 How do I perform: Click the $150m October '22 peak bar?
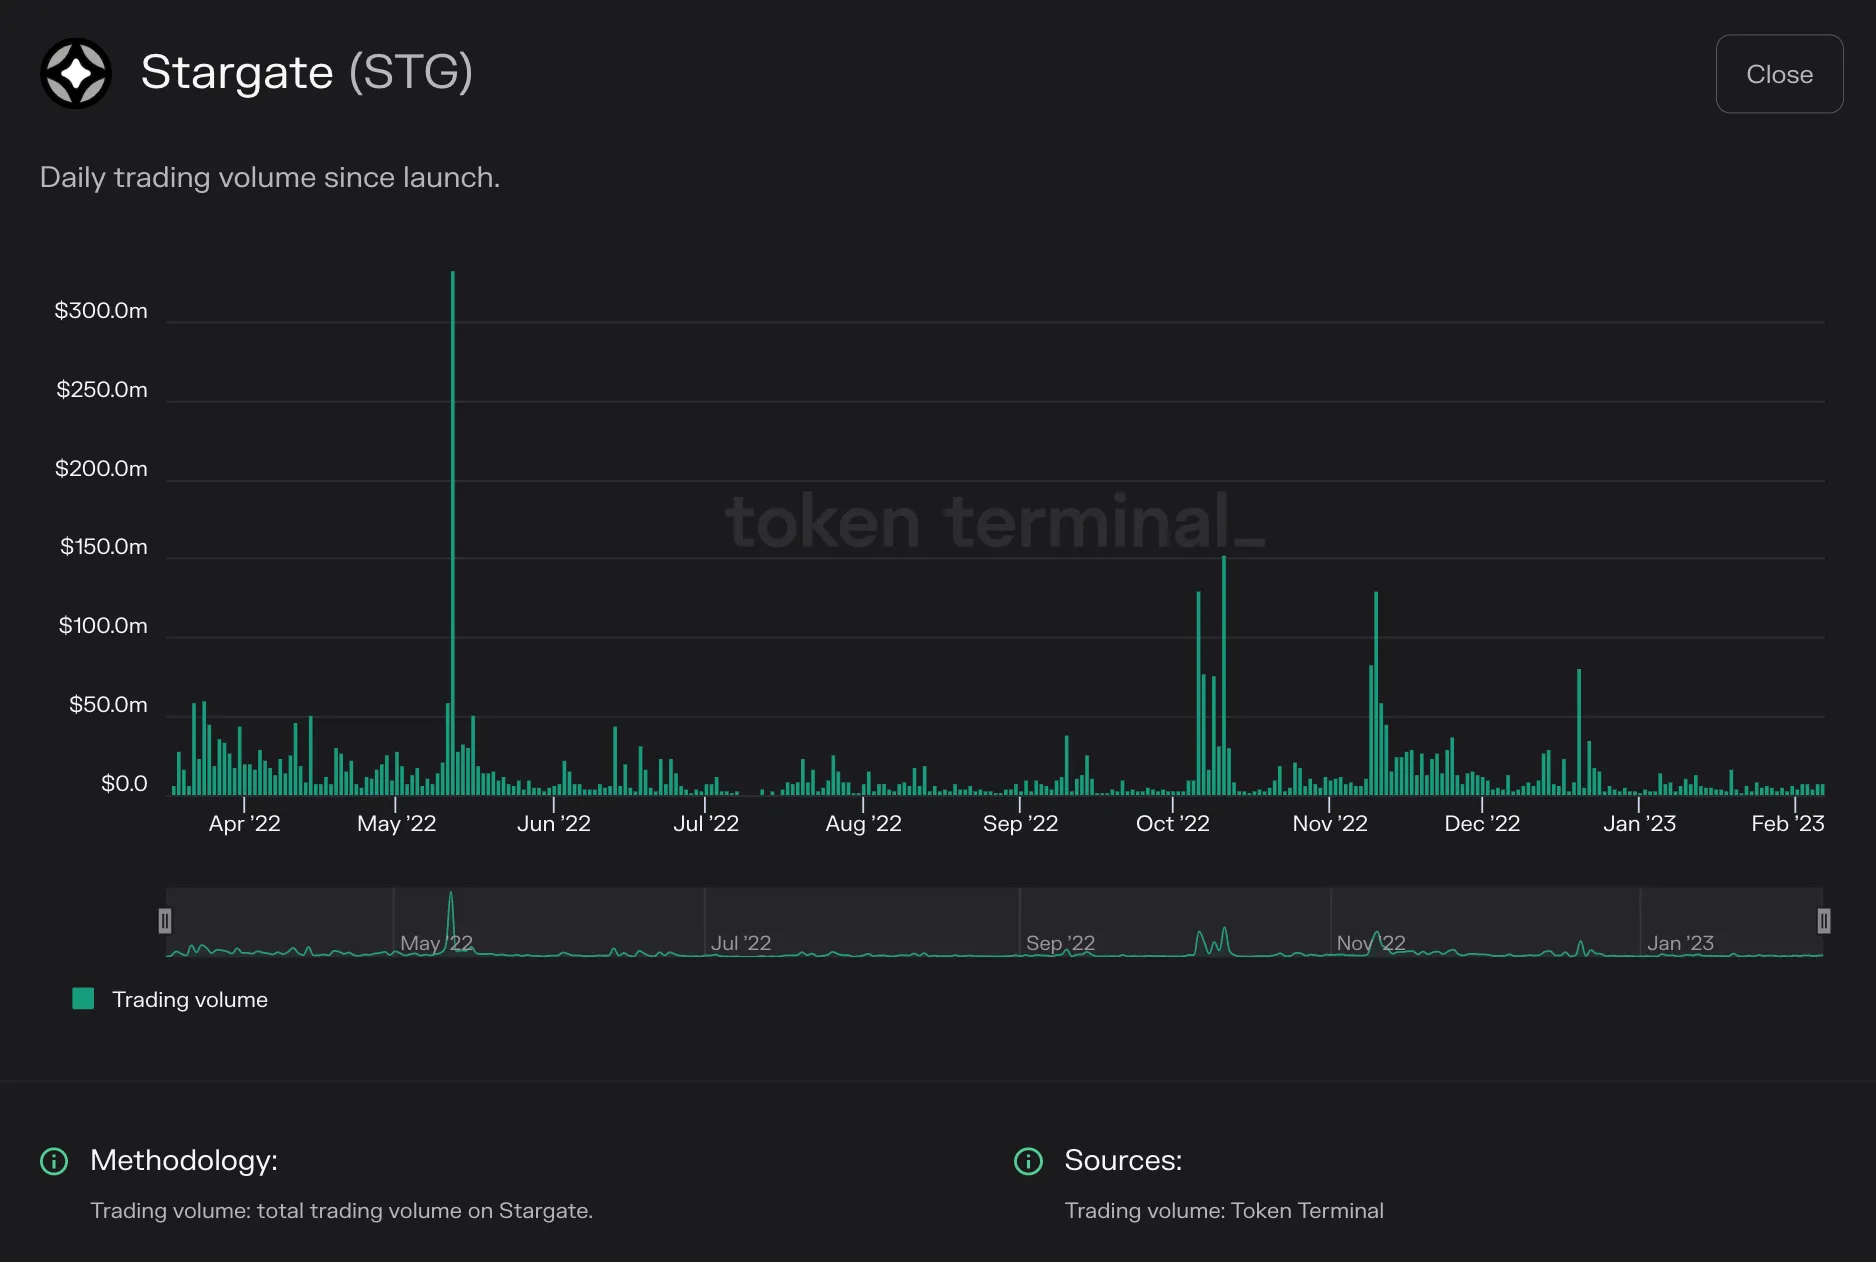(1223, 675)
